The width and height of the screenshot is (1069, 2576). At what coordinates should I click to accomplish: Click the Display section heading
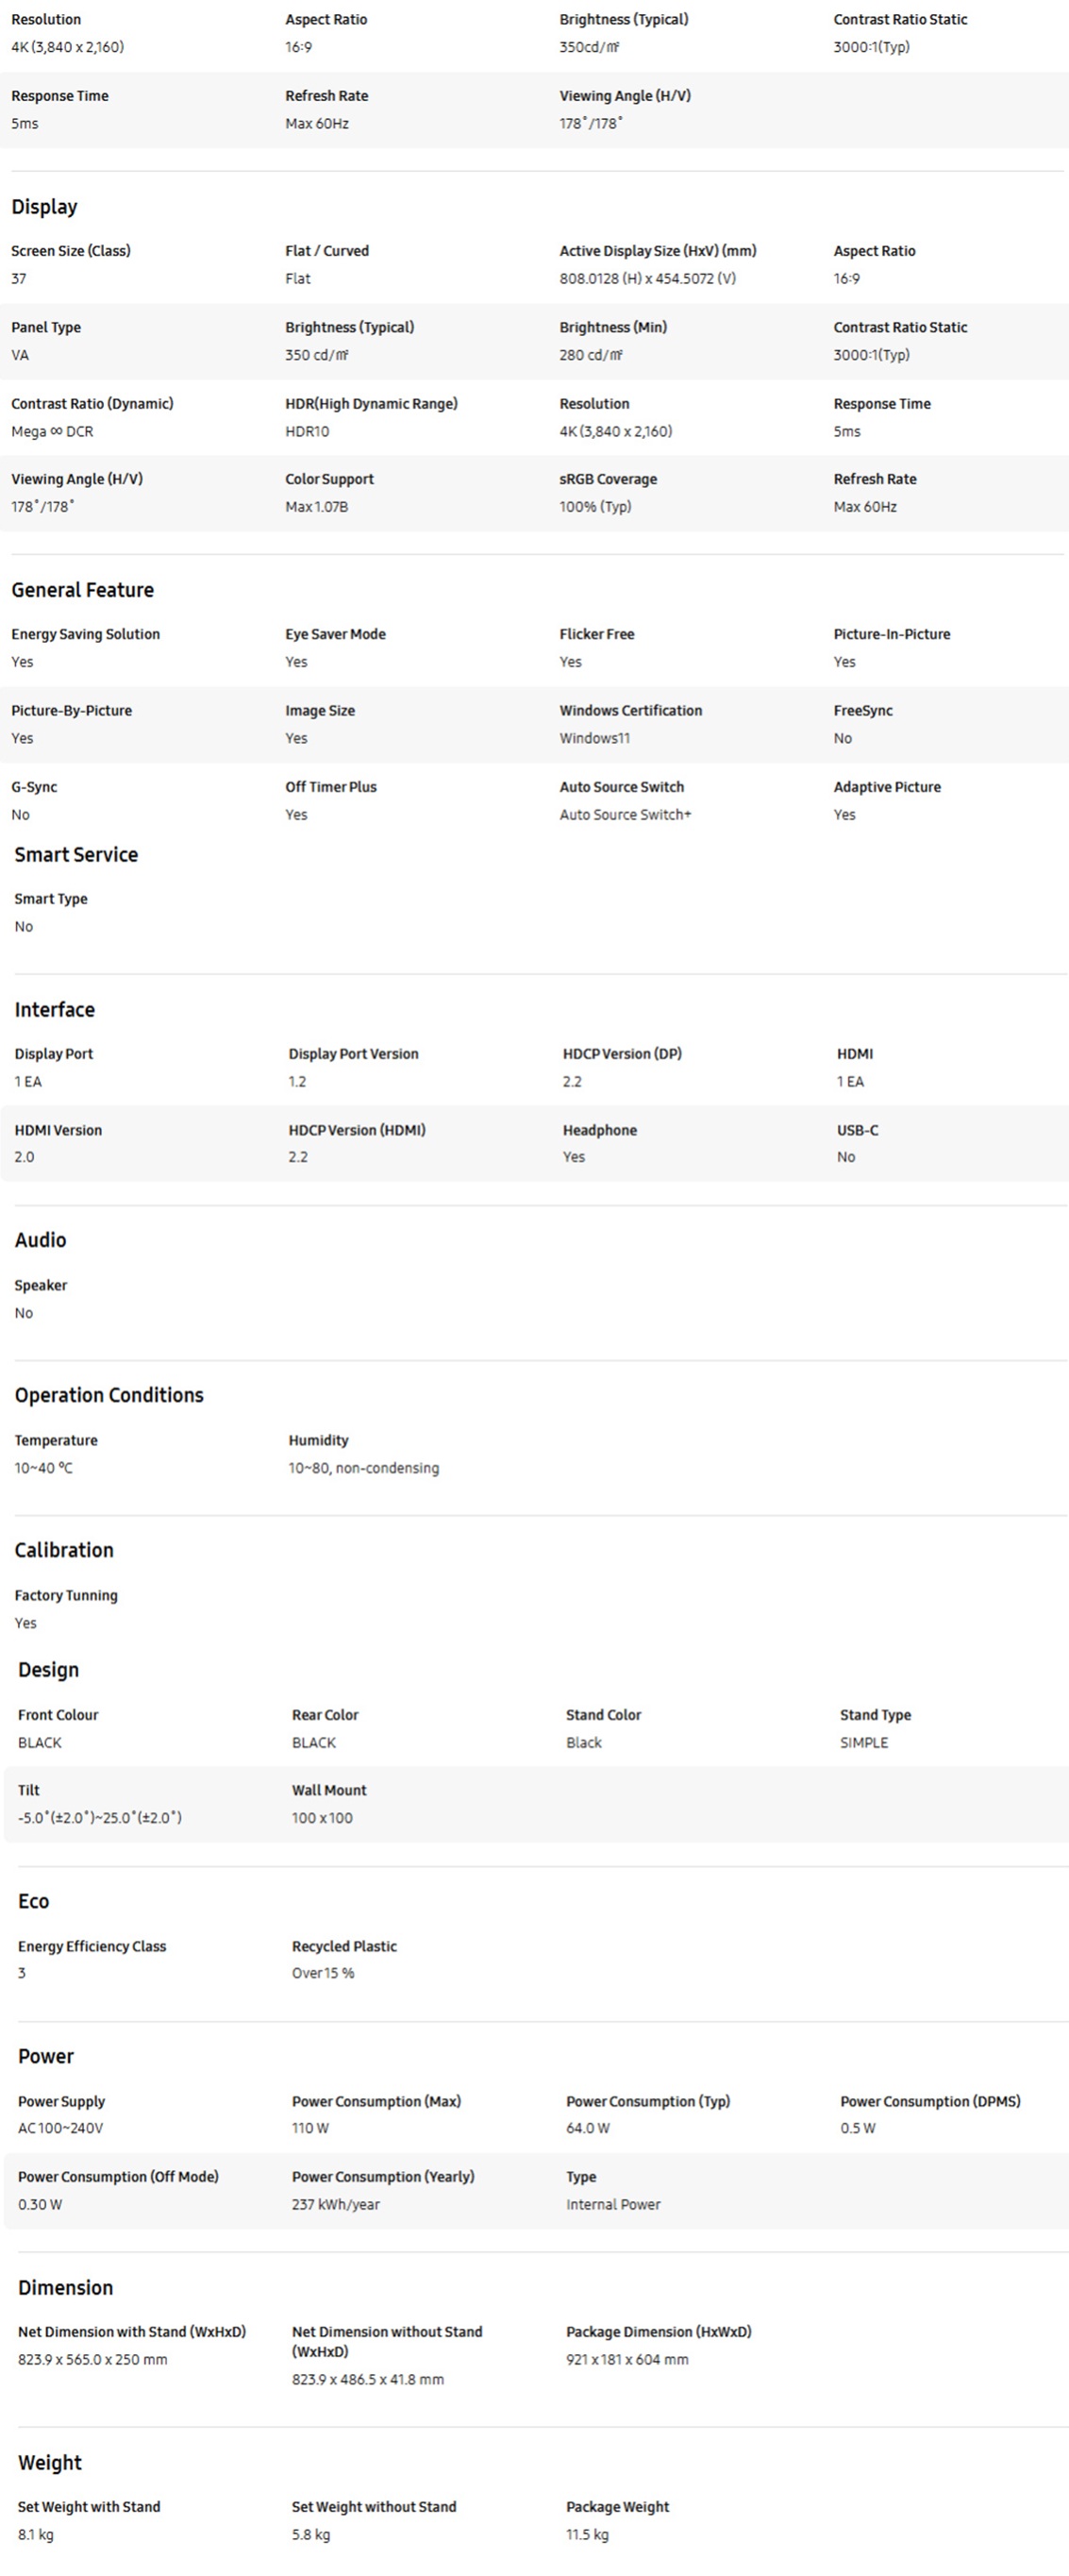[44, 207]
